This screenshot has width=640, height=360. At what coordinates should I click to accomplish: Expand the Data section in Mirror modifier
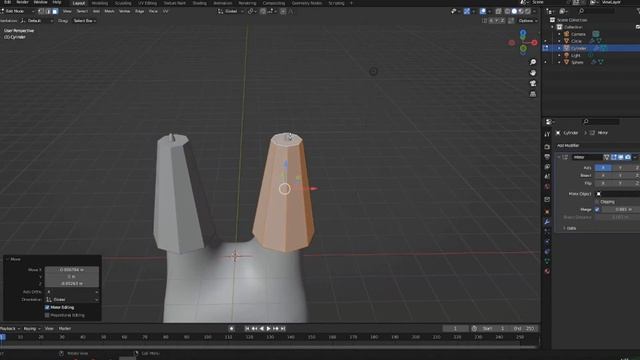570,228
